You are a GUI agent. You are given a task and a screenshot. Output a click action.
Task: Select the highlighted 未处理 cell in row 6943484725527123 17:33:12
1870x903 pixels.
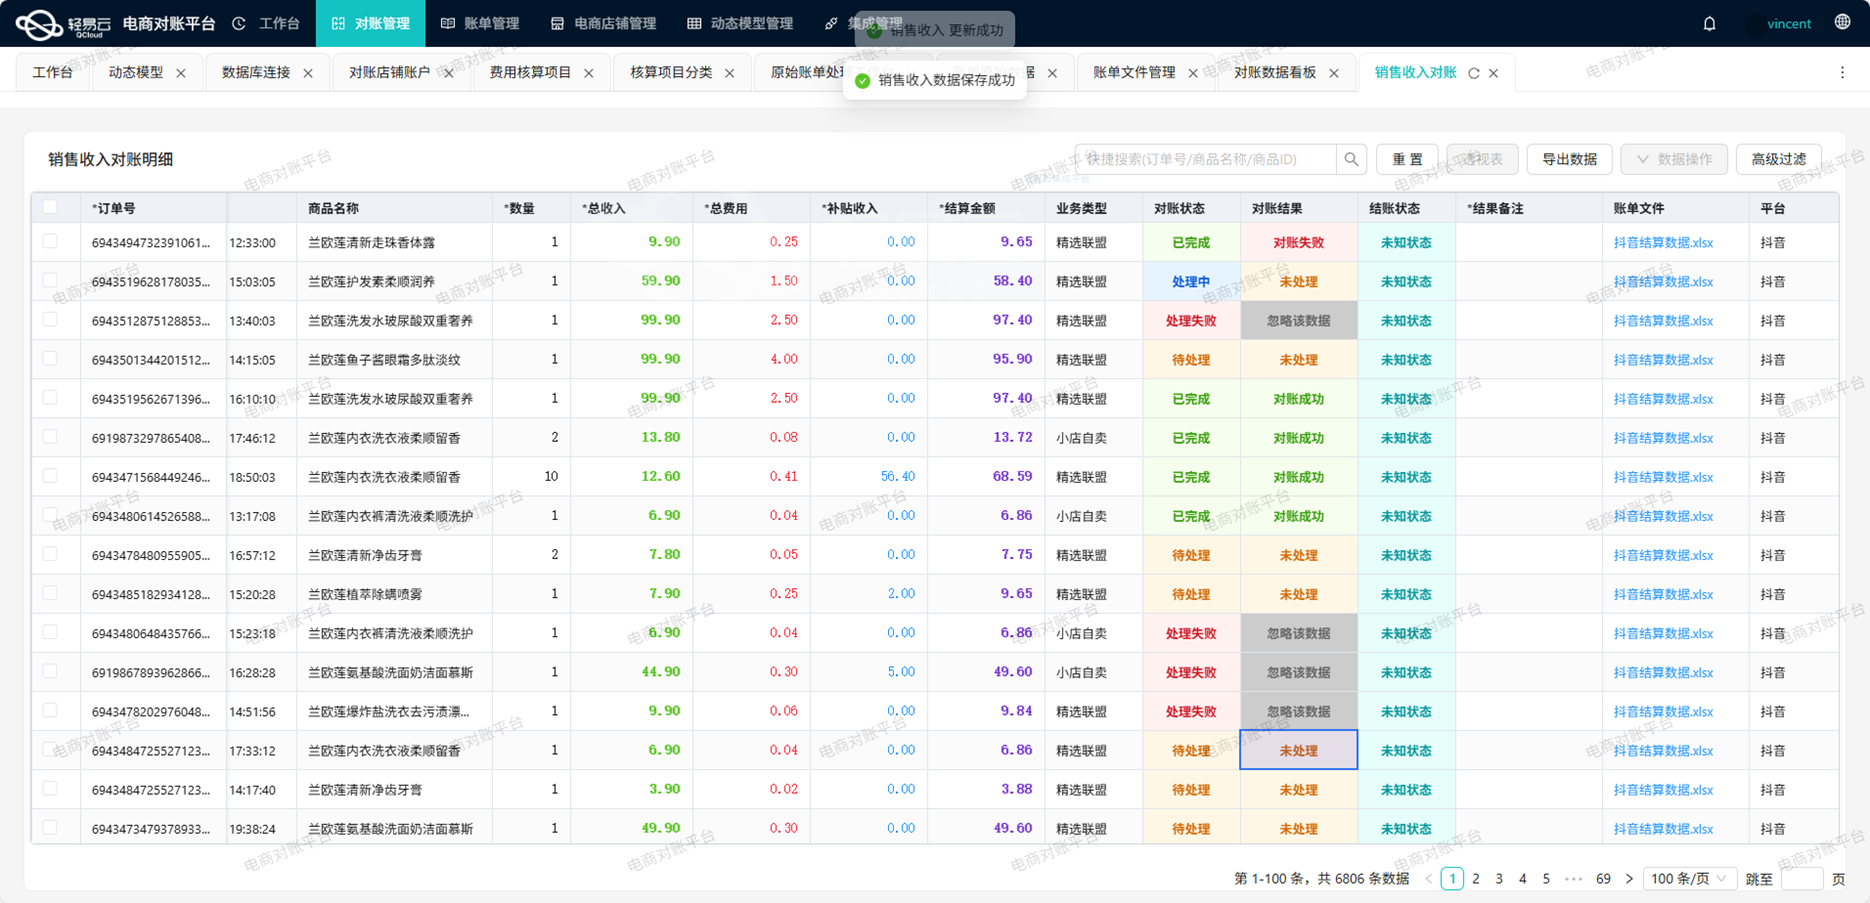pyautogui.click(x=1298, y=750)
